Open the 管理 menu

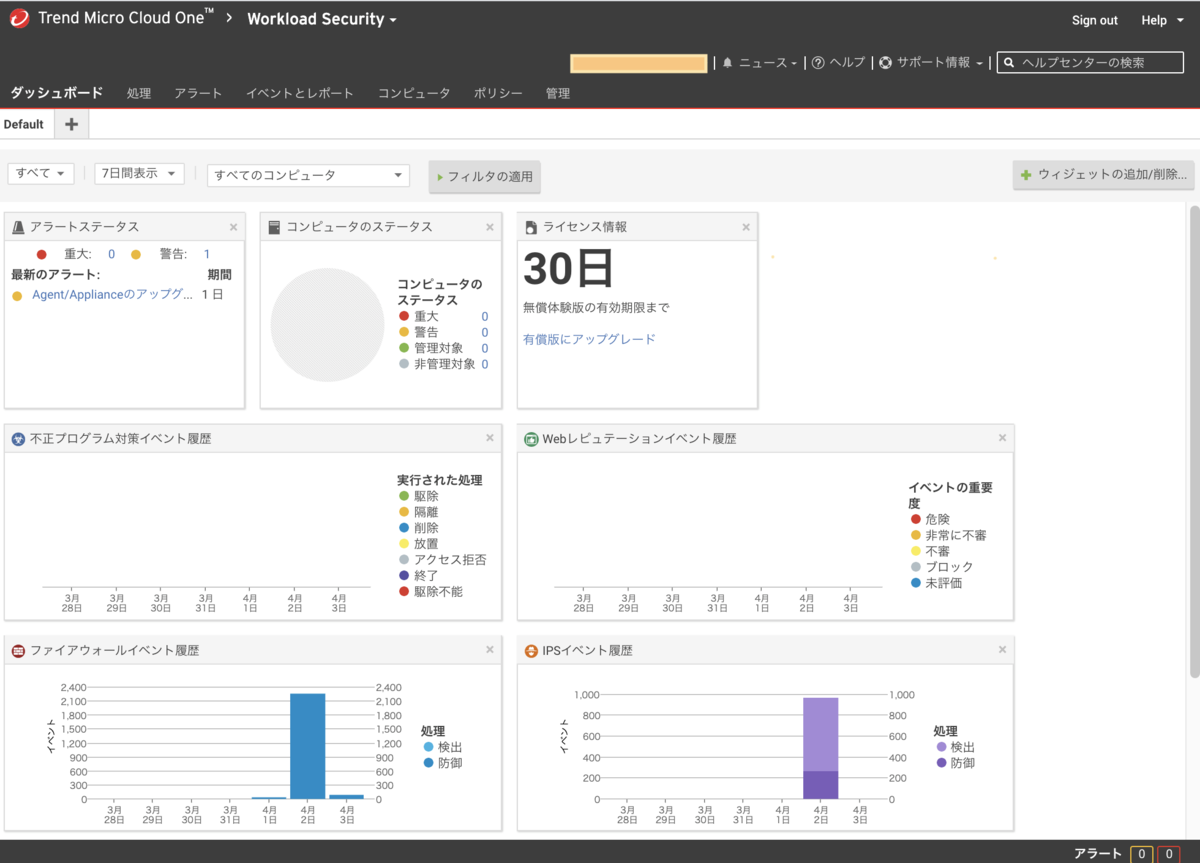click(x=558, y=93)
